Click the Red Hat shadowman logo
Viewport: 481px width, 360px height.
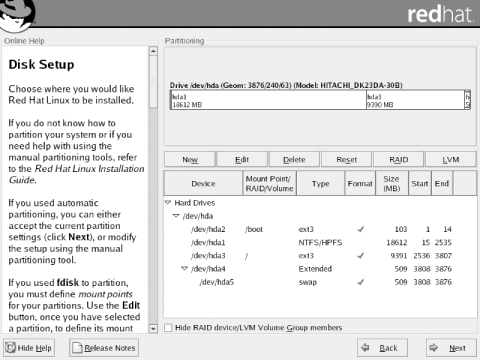tap(17, 15)
